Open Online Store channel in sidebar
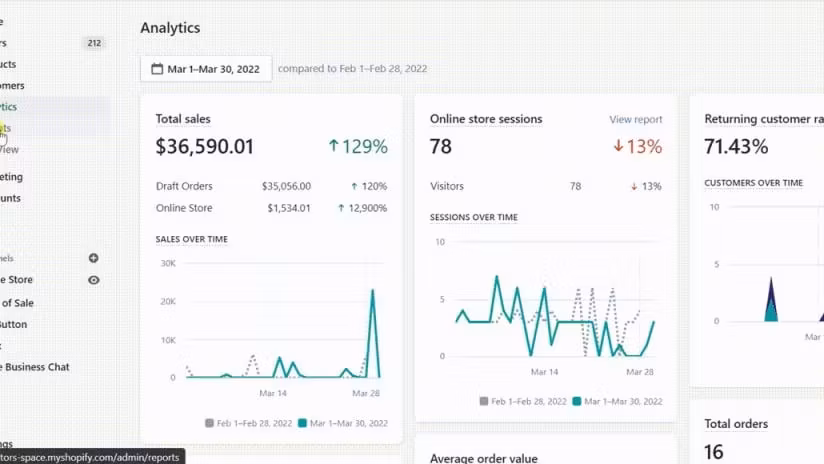Screen dimensions: 824x464 pyautogui.click(x=16, y=280)
